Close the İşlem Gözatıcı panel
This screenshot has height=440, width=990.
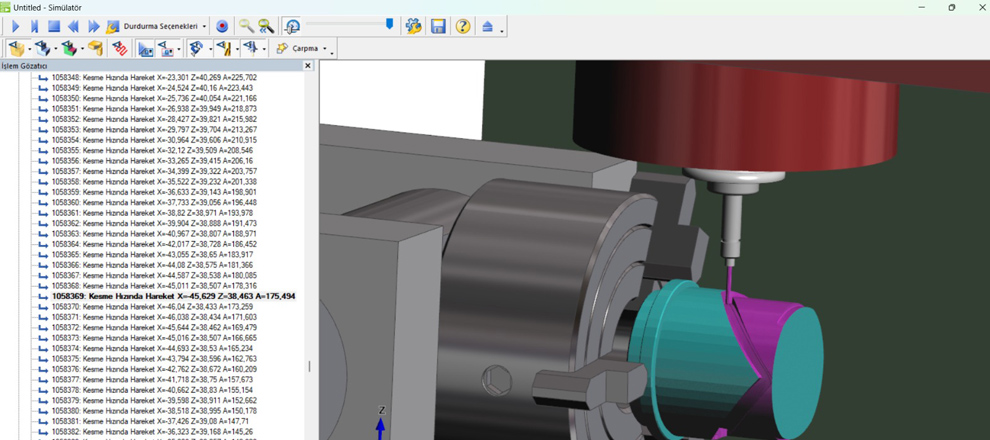click(308, 66)
